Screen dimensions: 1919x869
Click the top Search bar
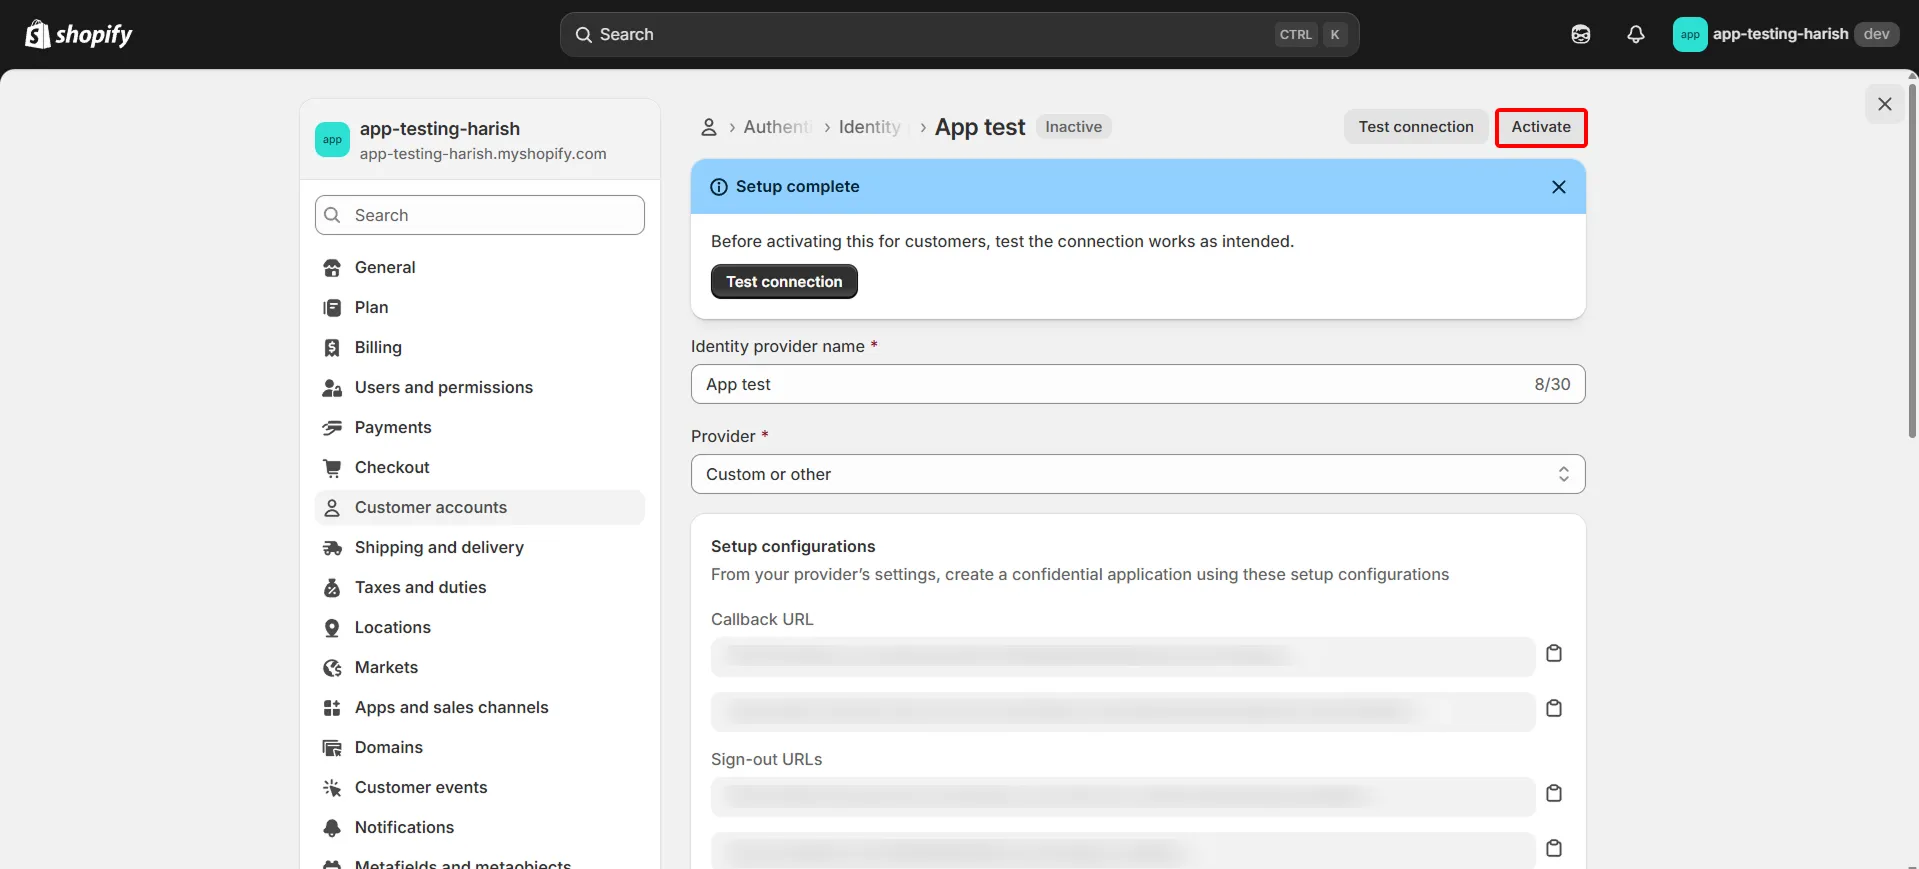[x=959, y=34]
